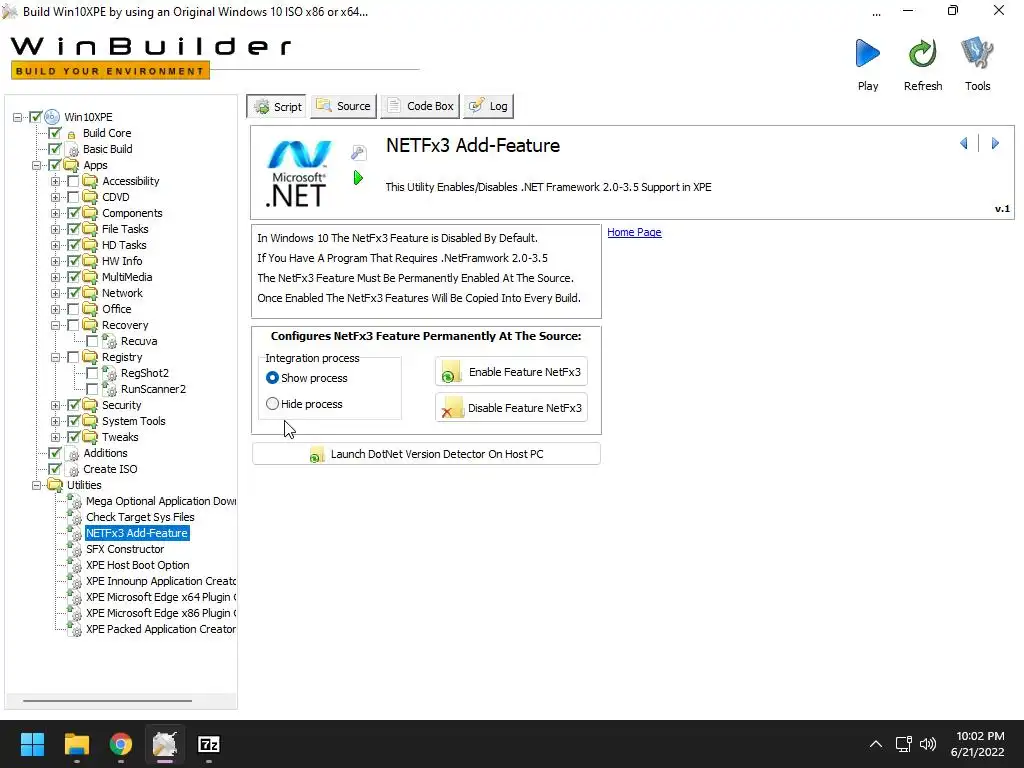The height and width of the screenshot is (768, 1024).
Task: Collapse the Apps tree node
Action: point(37,165)
